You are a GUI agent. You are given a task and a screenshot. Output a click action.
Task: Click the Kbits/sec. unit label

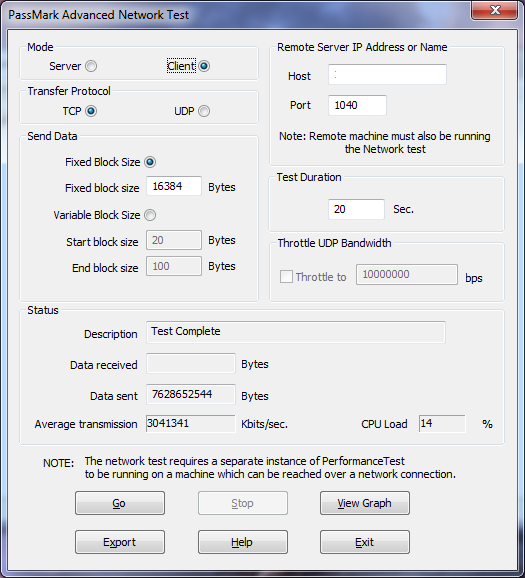point(264,424)
